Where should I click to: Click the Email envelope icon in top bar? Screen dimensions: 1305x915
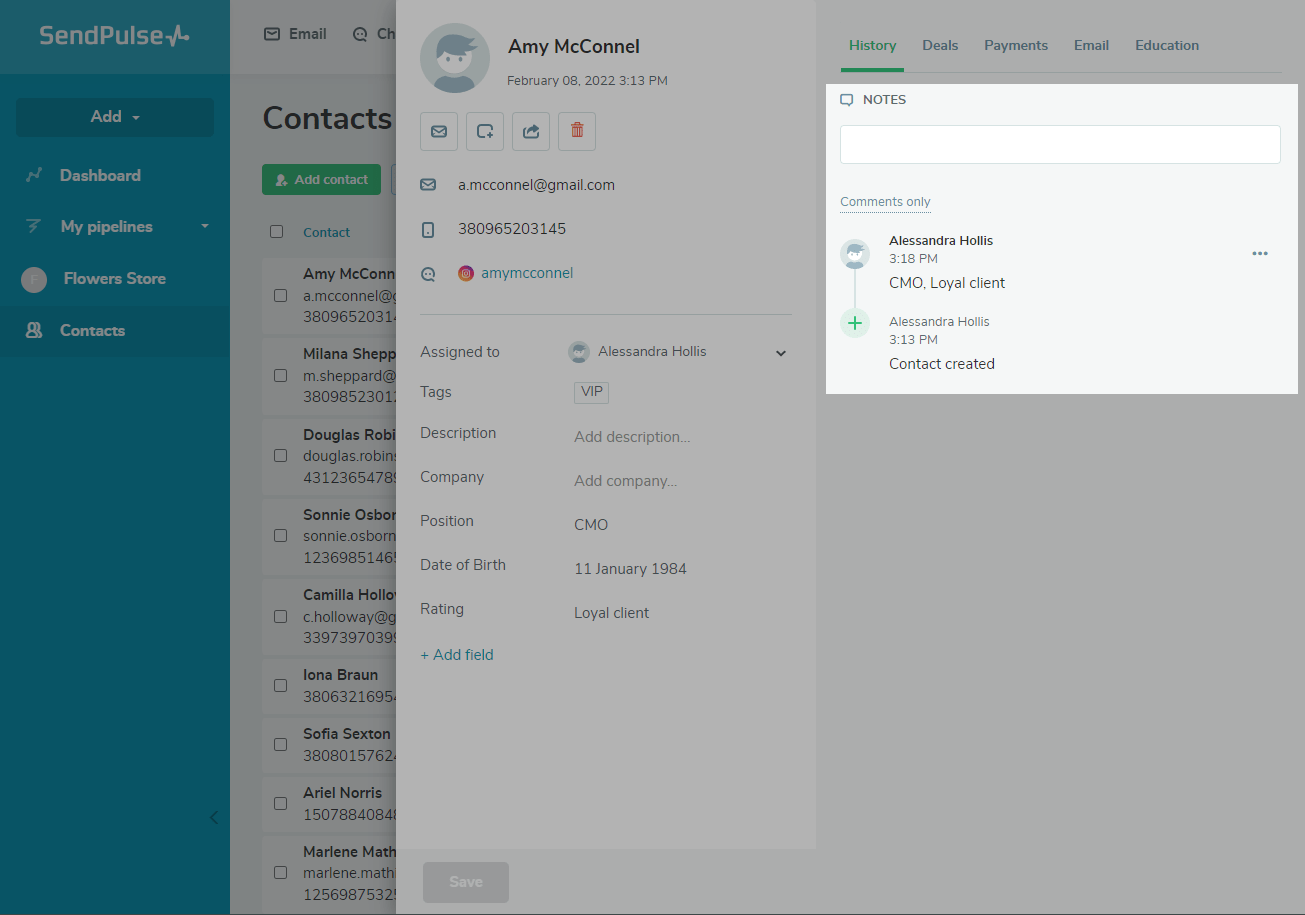272,34
